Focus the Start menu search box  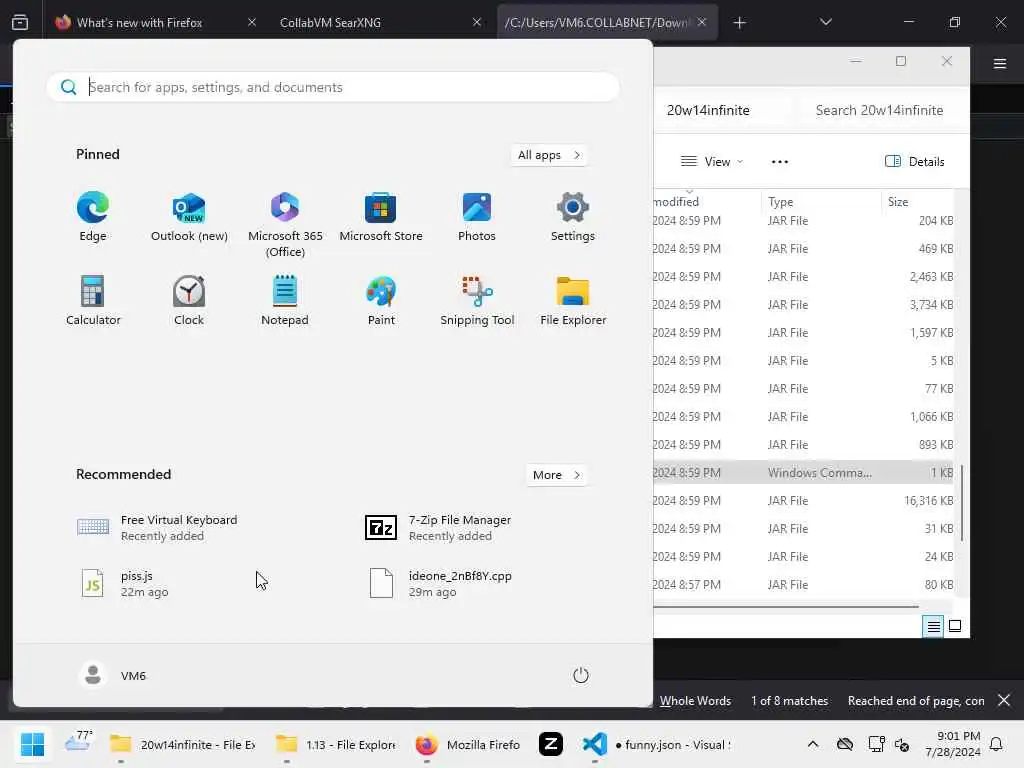coord(333,87)
